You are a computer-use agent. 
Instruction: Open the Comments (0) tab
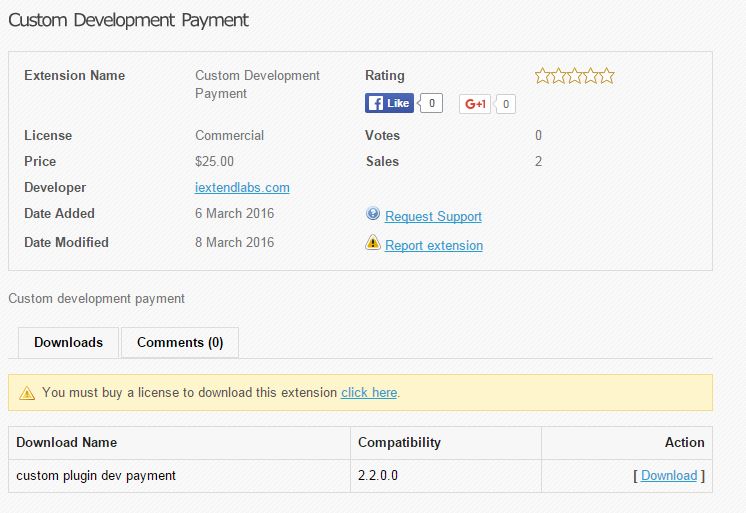(180, 343)
